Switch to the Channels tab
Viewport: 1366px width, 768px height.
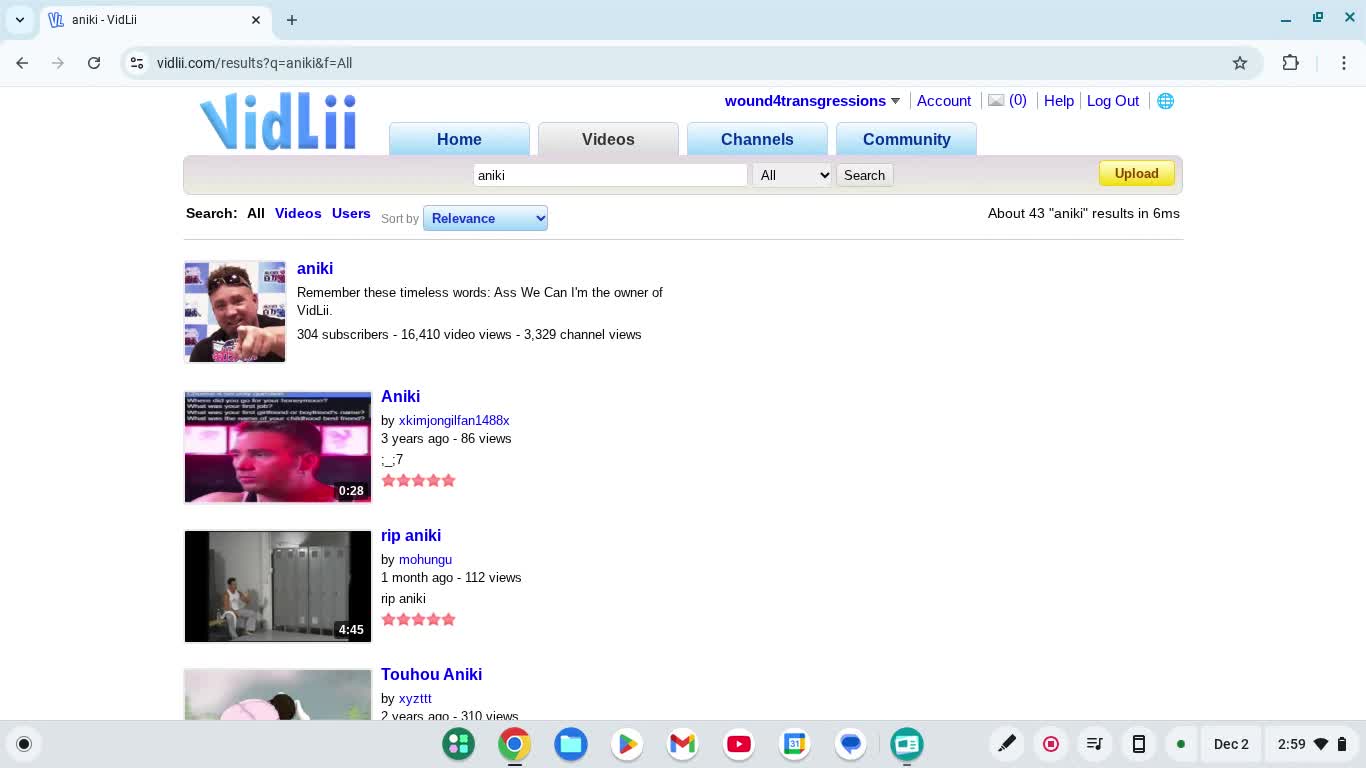click(757, 140)
